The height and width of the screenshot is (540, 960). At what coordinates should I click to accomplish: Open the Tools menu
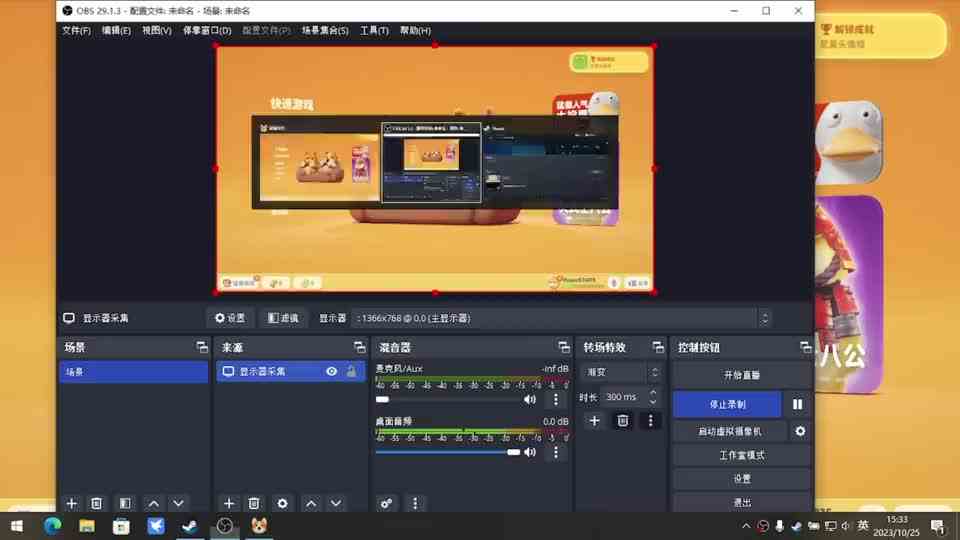click(x=374, y=31)
